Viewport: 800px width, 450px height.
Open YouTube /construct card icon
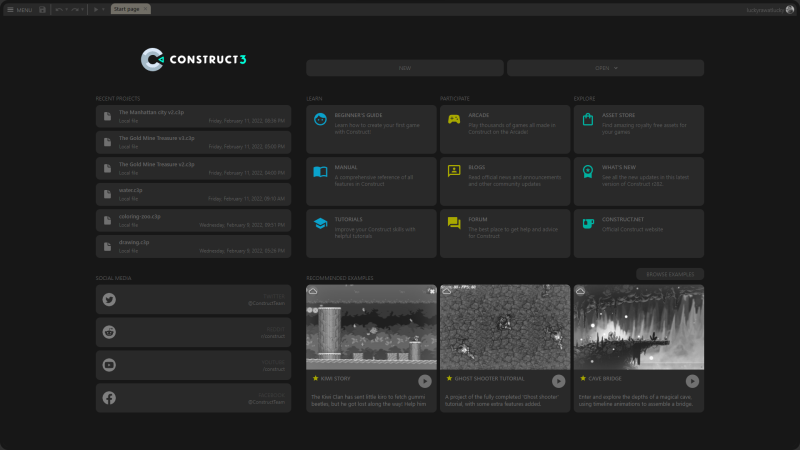pyautogui.click(x=109, y=365)
